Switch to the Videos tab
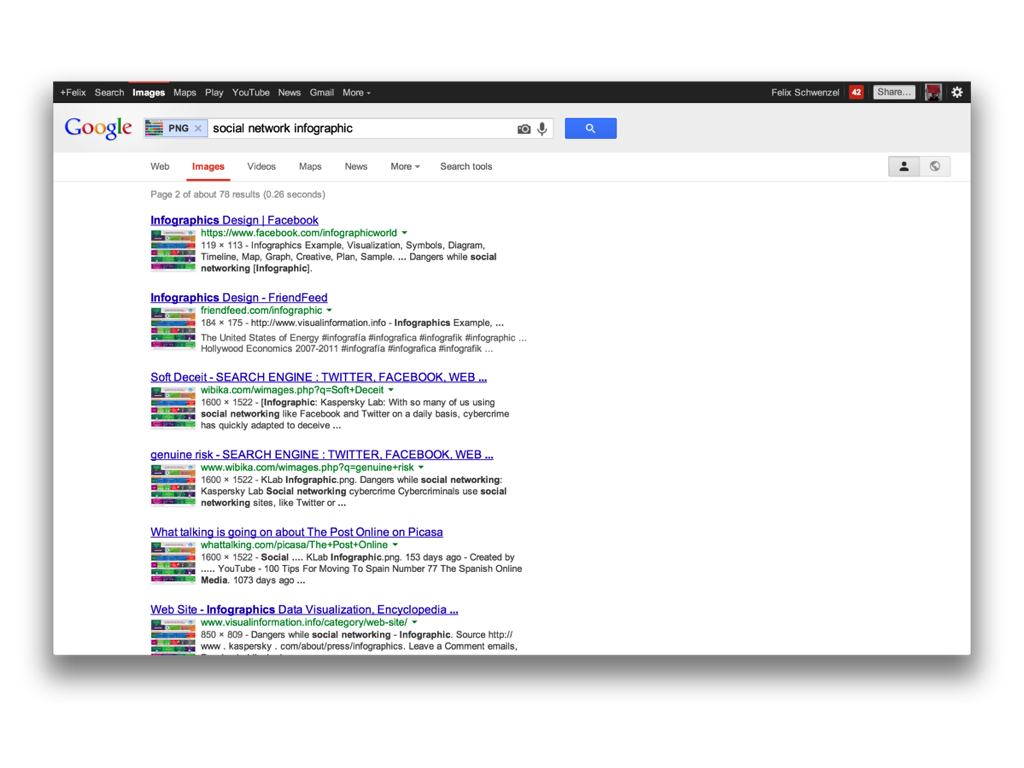 (x=261, y=167)
